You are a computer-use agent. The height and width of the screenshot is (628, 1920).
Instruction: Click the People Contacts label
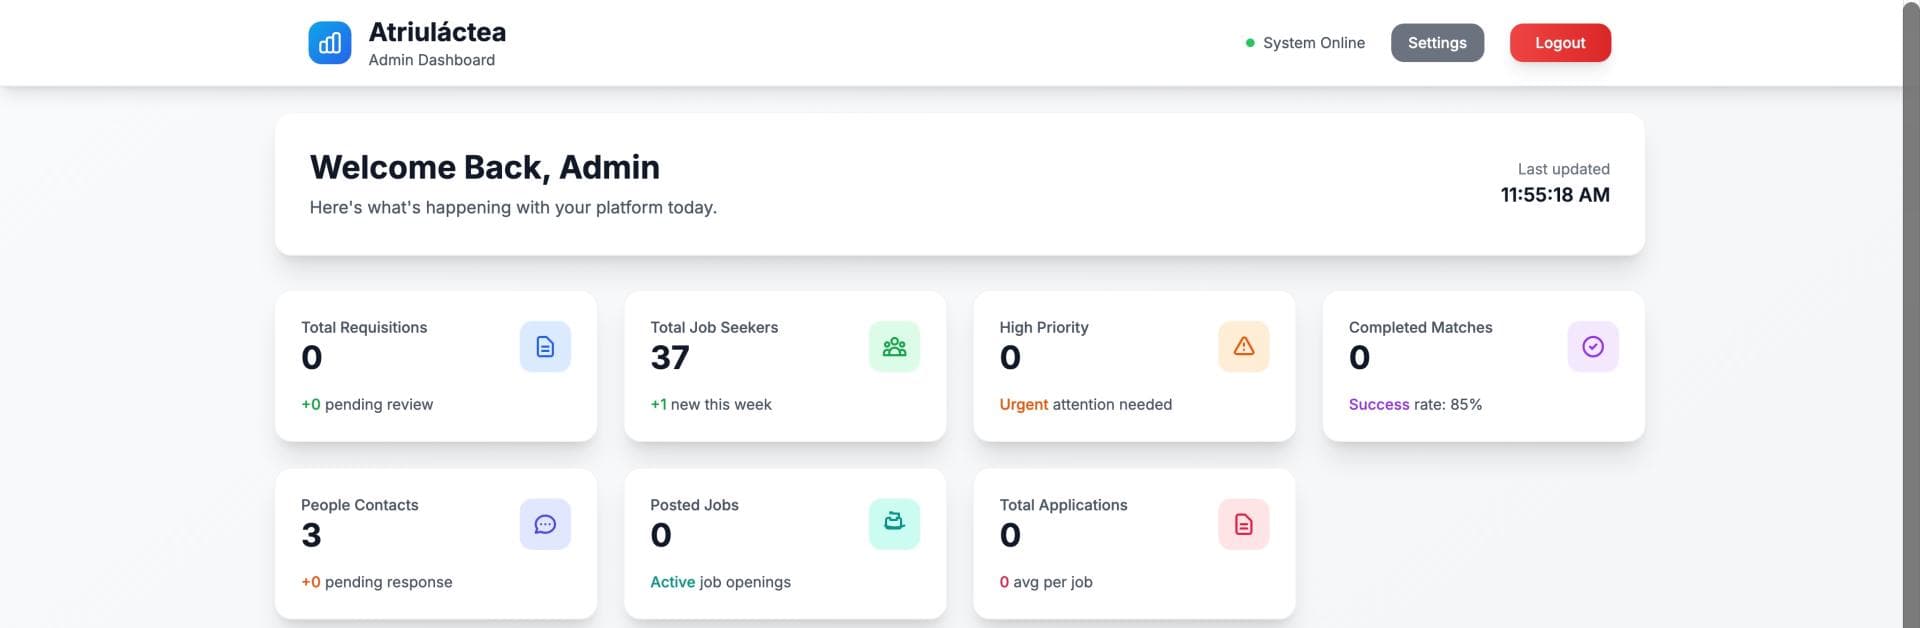pos(360,505)
